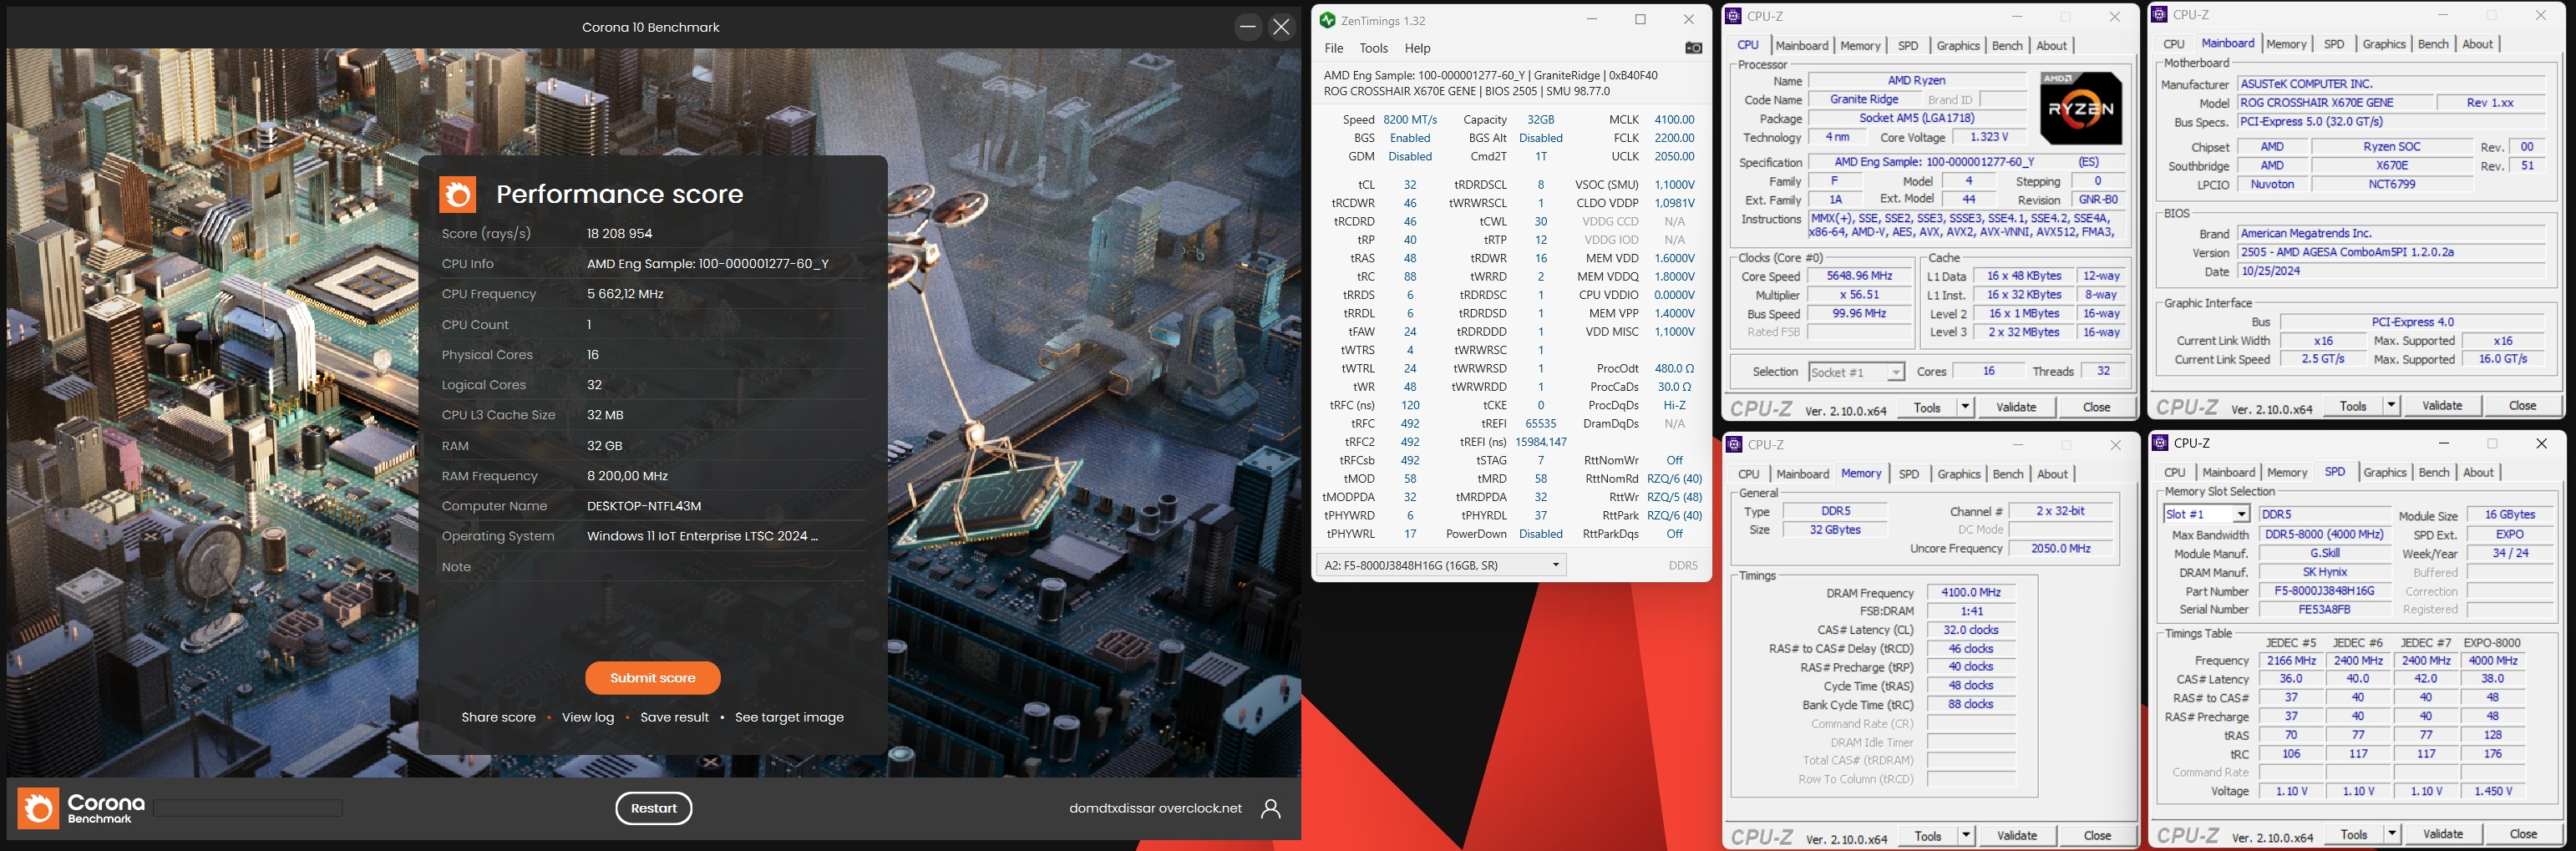The image size is (2576, 851).
Task: Click the CPU-Z title icon of SPD window
Action: [x=2160, y=443]
